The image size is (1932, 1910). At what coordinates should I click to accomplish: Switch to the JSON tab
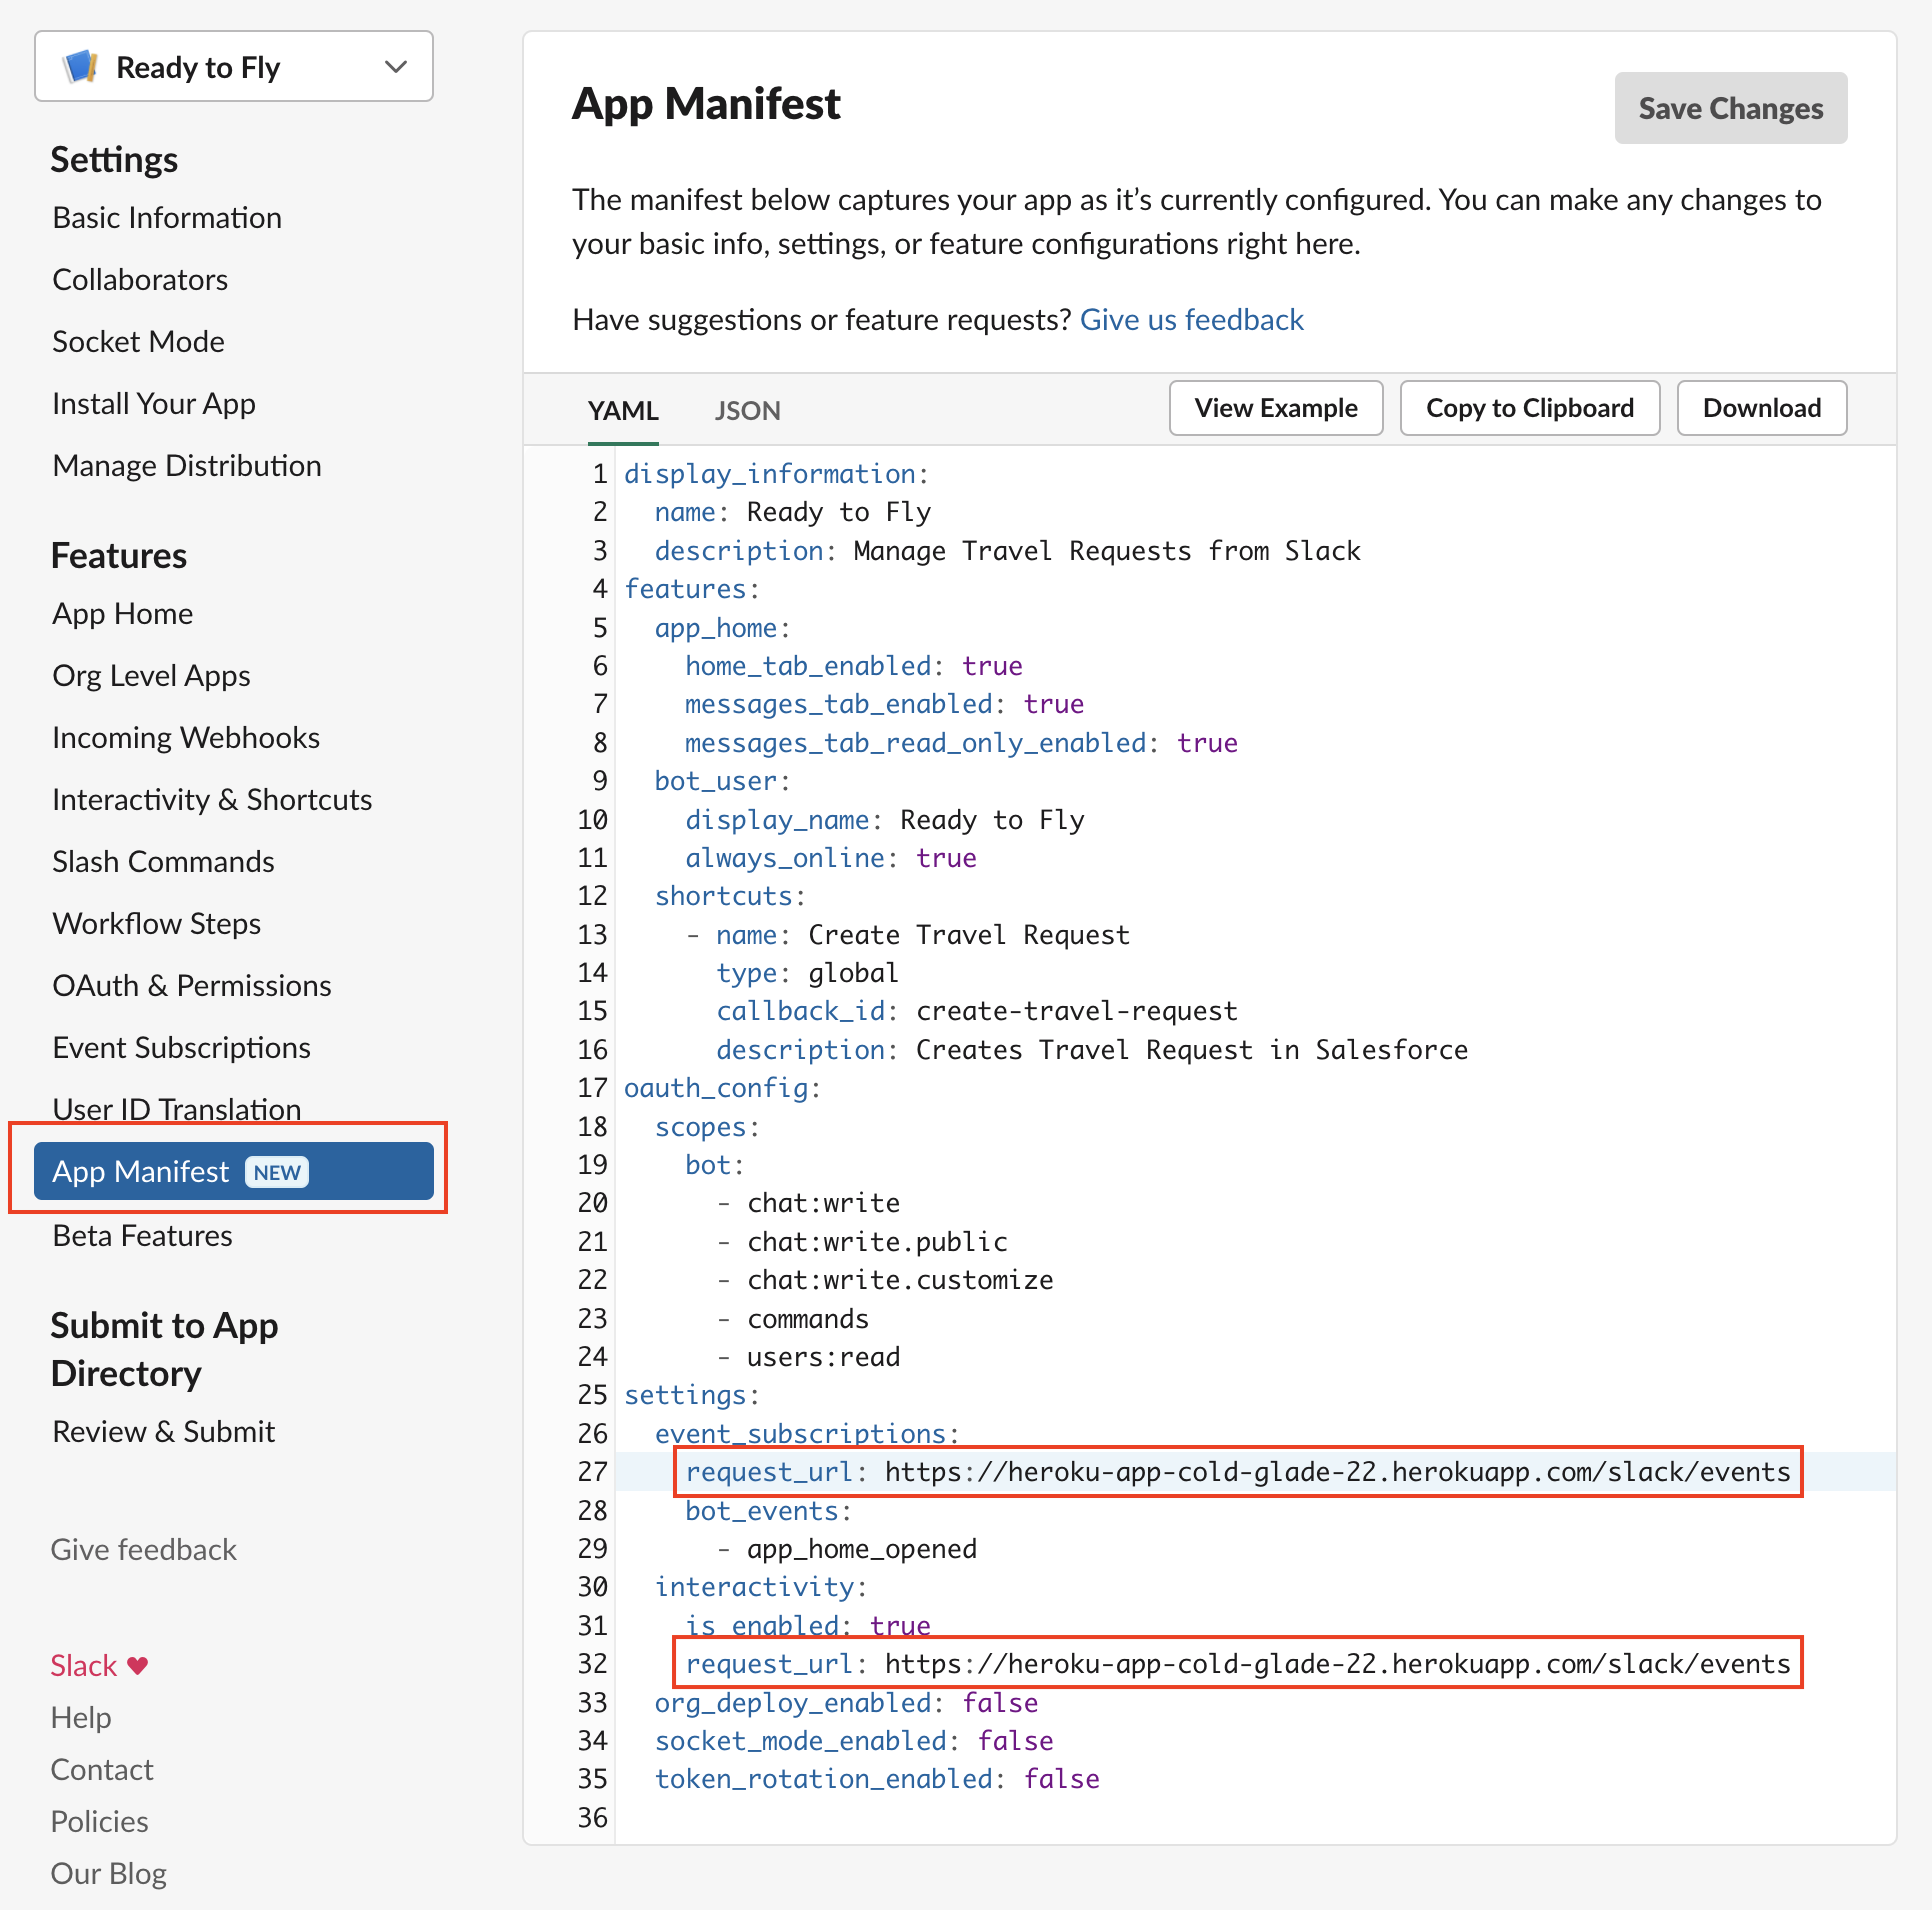click(747, 410)
